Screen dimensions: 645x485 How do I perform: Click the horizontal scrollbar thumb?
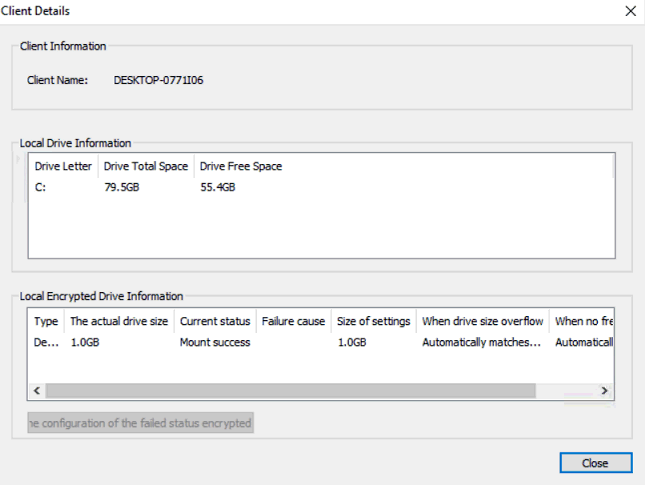point(290,390)
